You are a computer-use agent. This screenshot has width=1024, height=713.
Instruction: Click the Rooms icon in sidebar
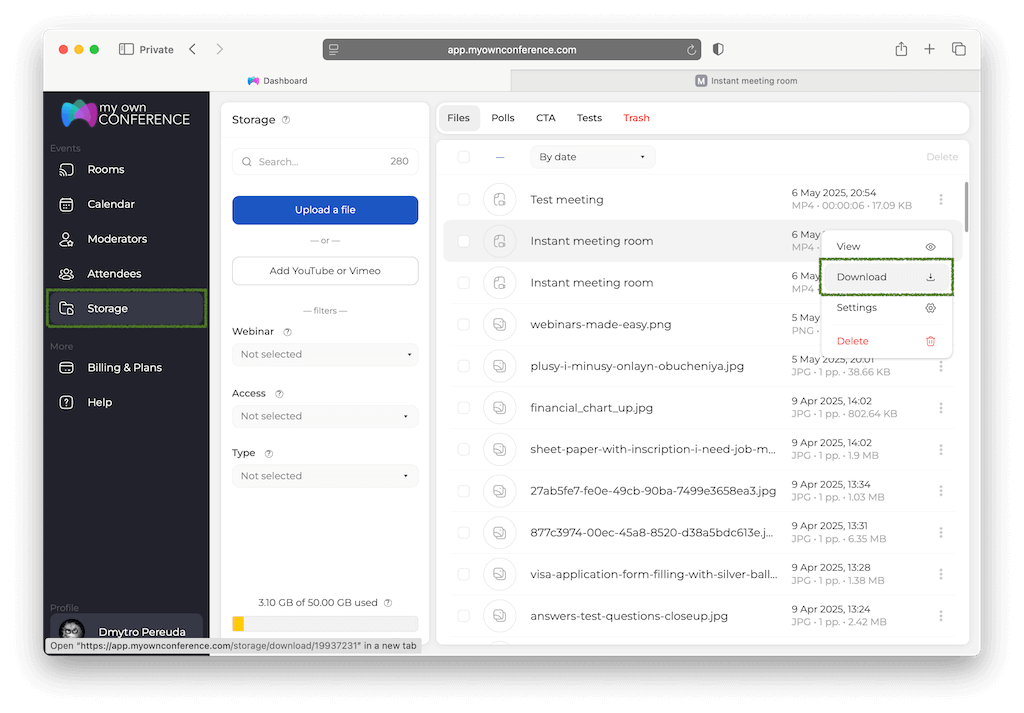coord(67,170)
